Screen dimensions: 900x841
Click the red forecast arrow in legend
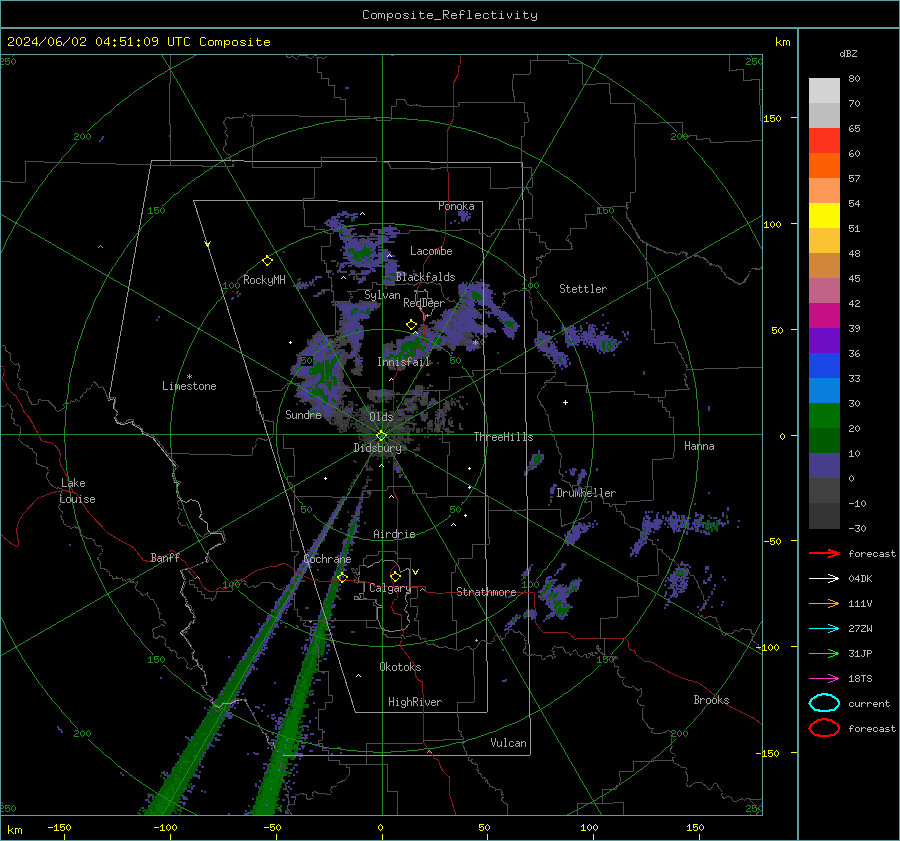point(824,553)
